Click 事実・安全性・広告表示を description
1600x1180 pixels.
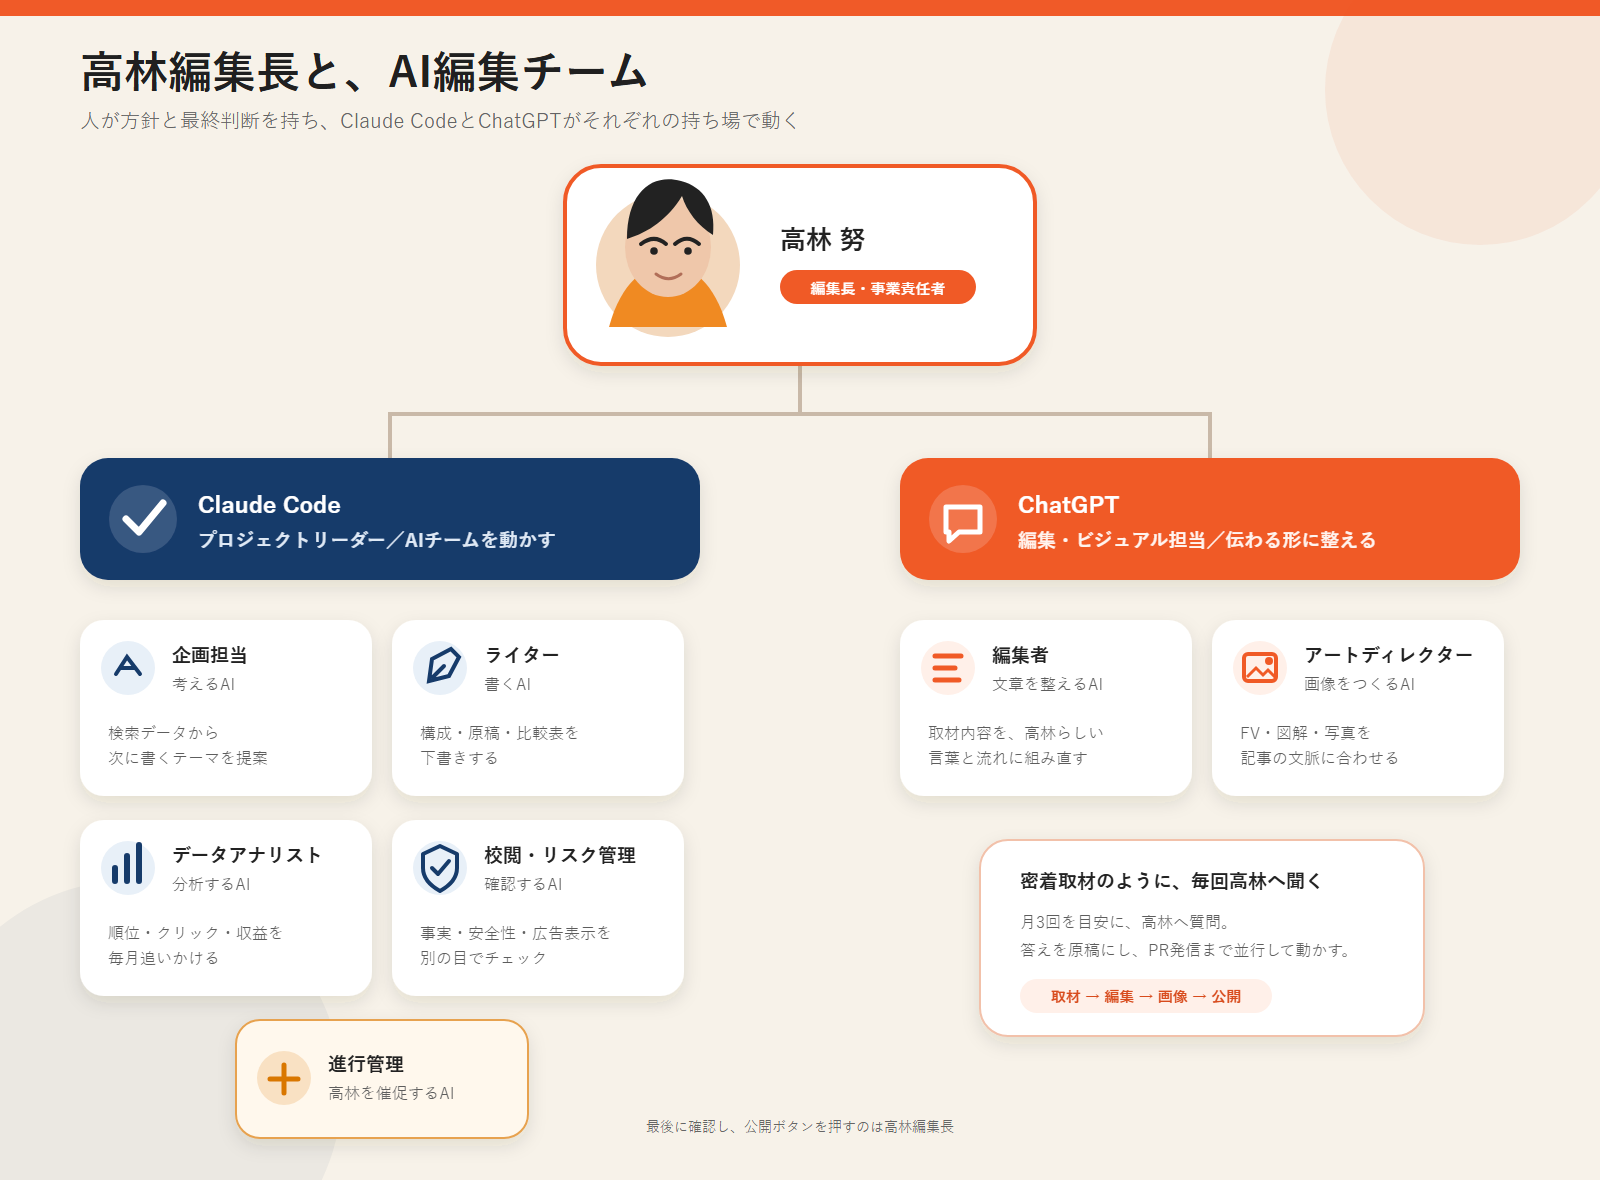click(515, 933)
